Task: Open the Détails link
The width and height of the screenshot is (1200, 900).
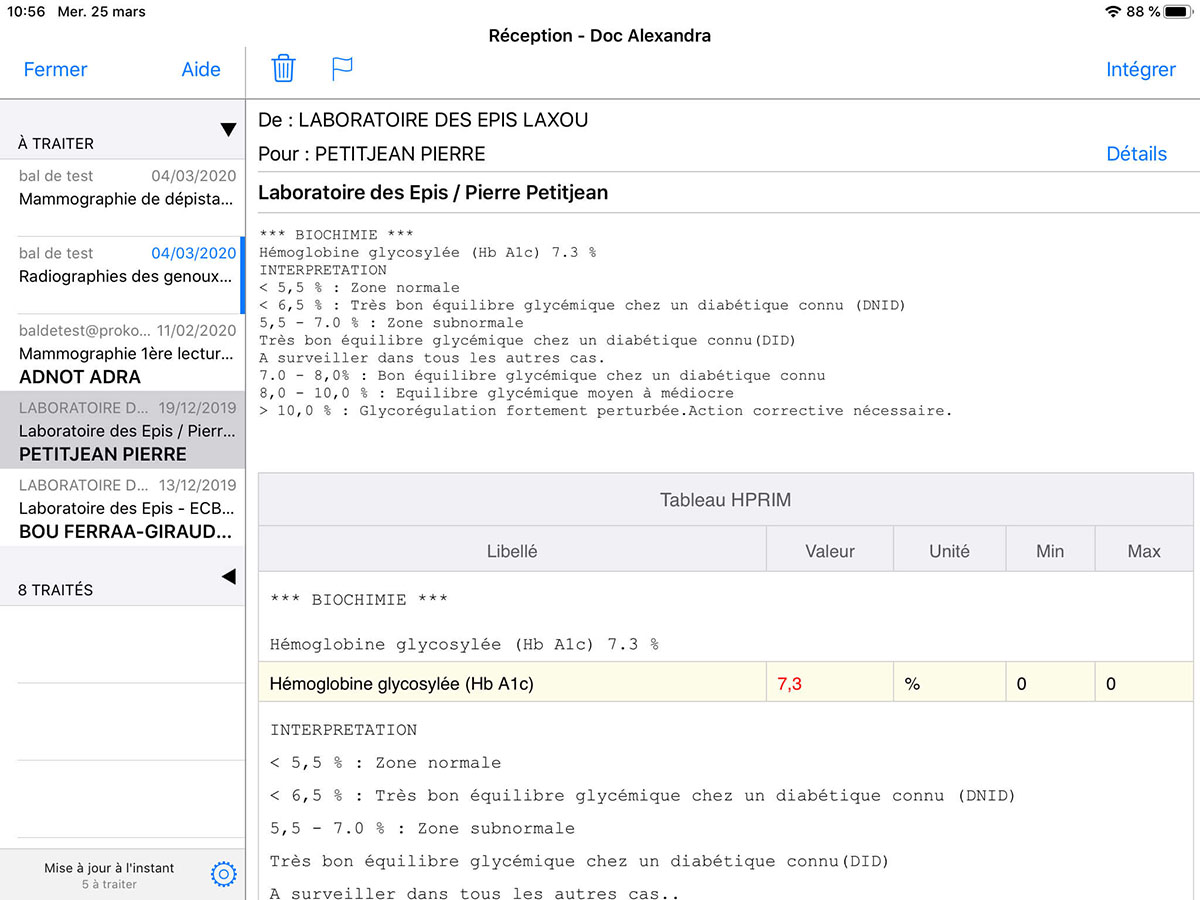Action: pyautogui.click(x=1136, y=154)
